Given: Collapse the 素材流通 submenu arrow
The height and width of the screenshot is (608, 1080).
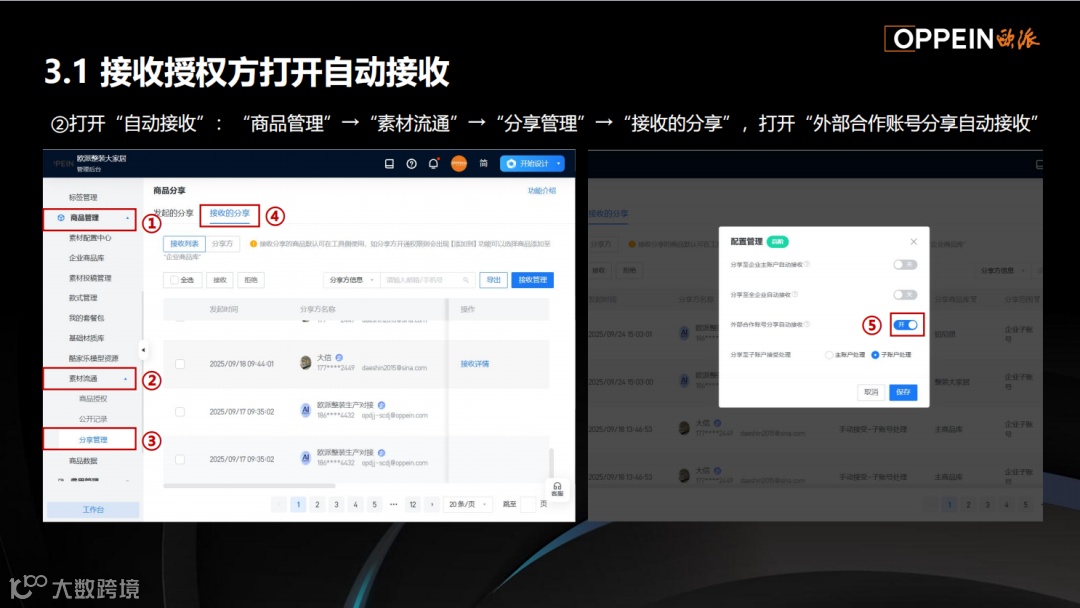Looking at the screenshot, I should pos(125,379).
